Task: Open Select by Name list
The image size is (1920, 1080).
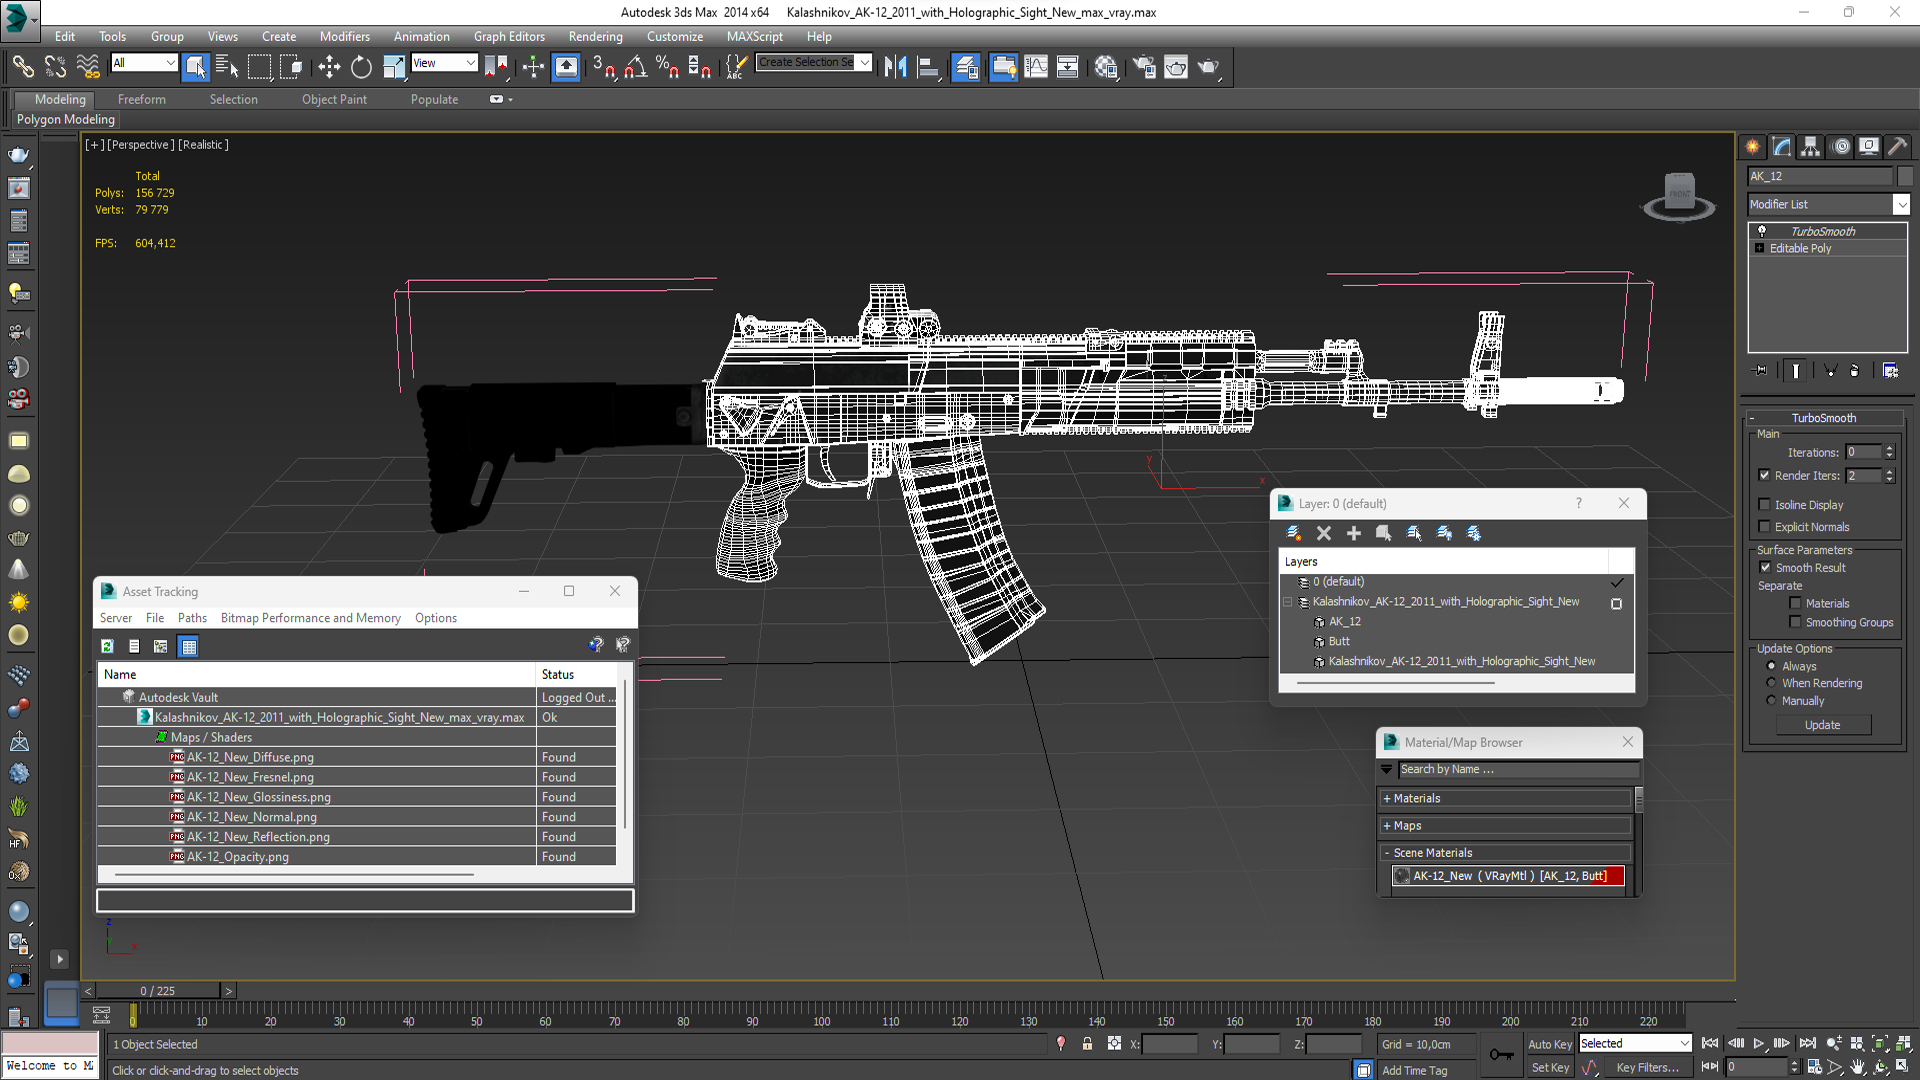Action: pyautogui.click(x=227, y=67)
